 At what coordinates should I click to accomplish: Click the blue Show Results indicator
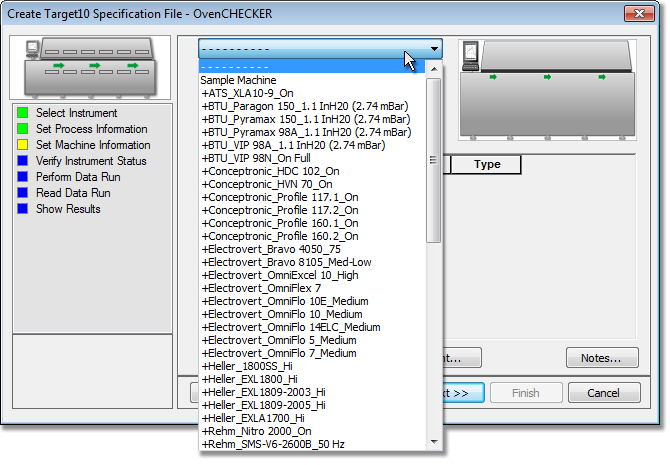click(x=23, y=209)
